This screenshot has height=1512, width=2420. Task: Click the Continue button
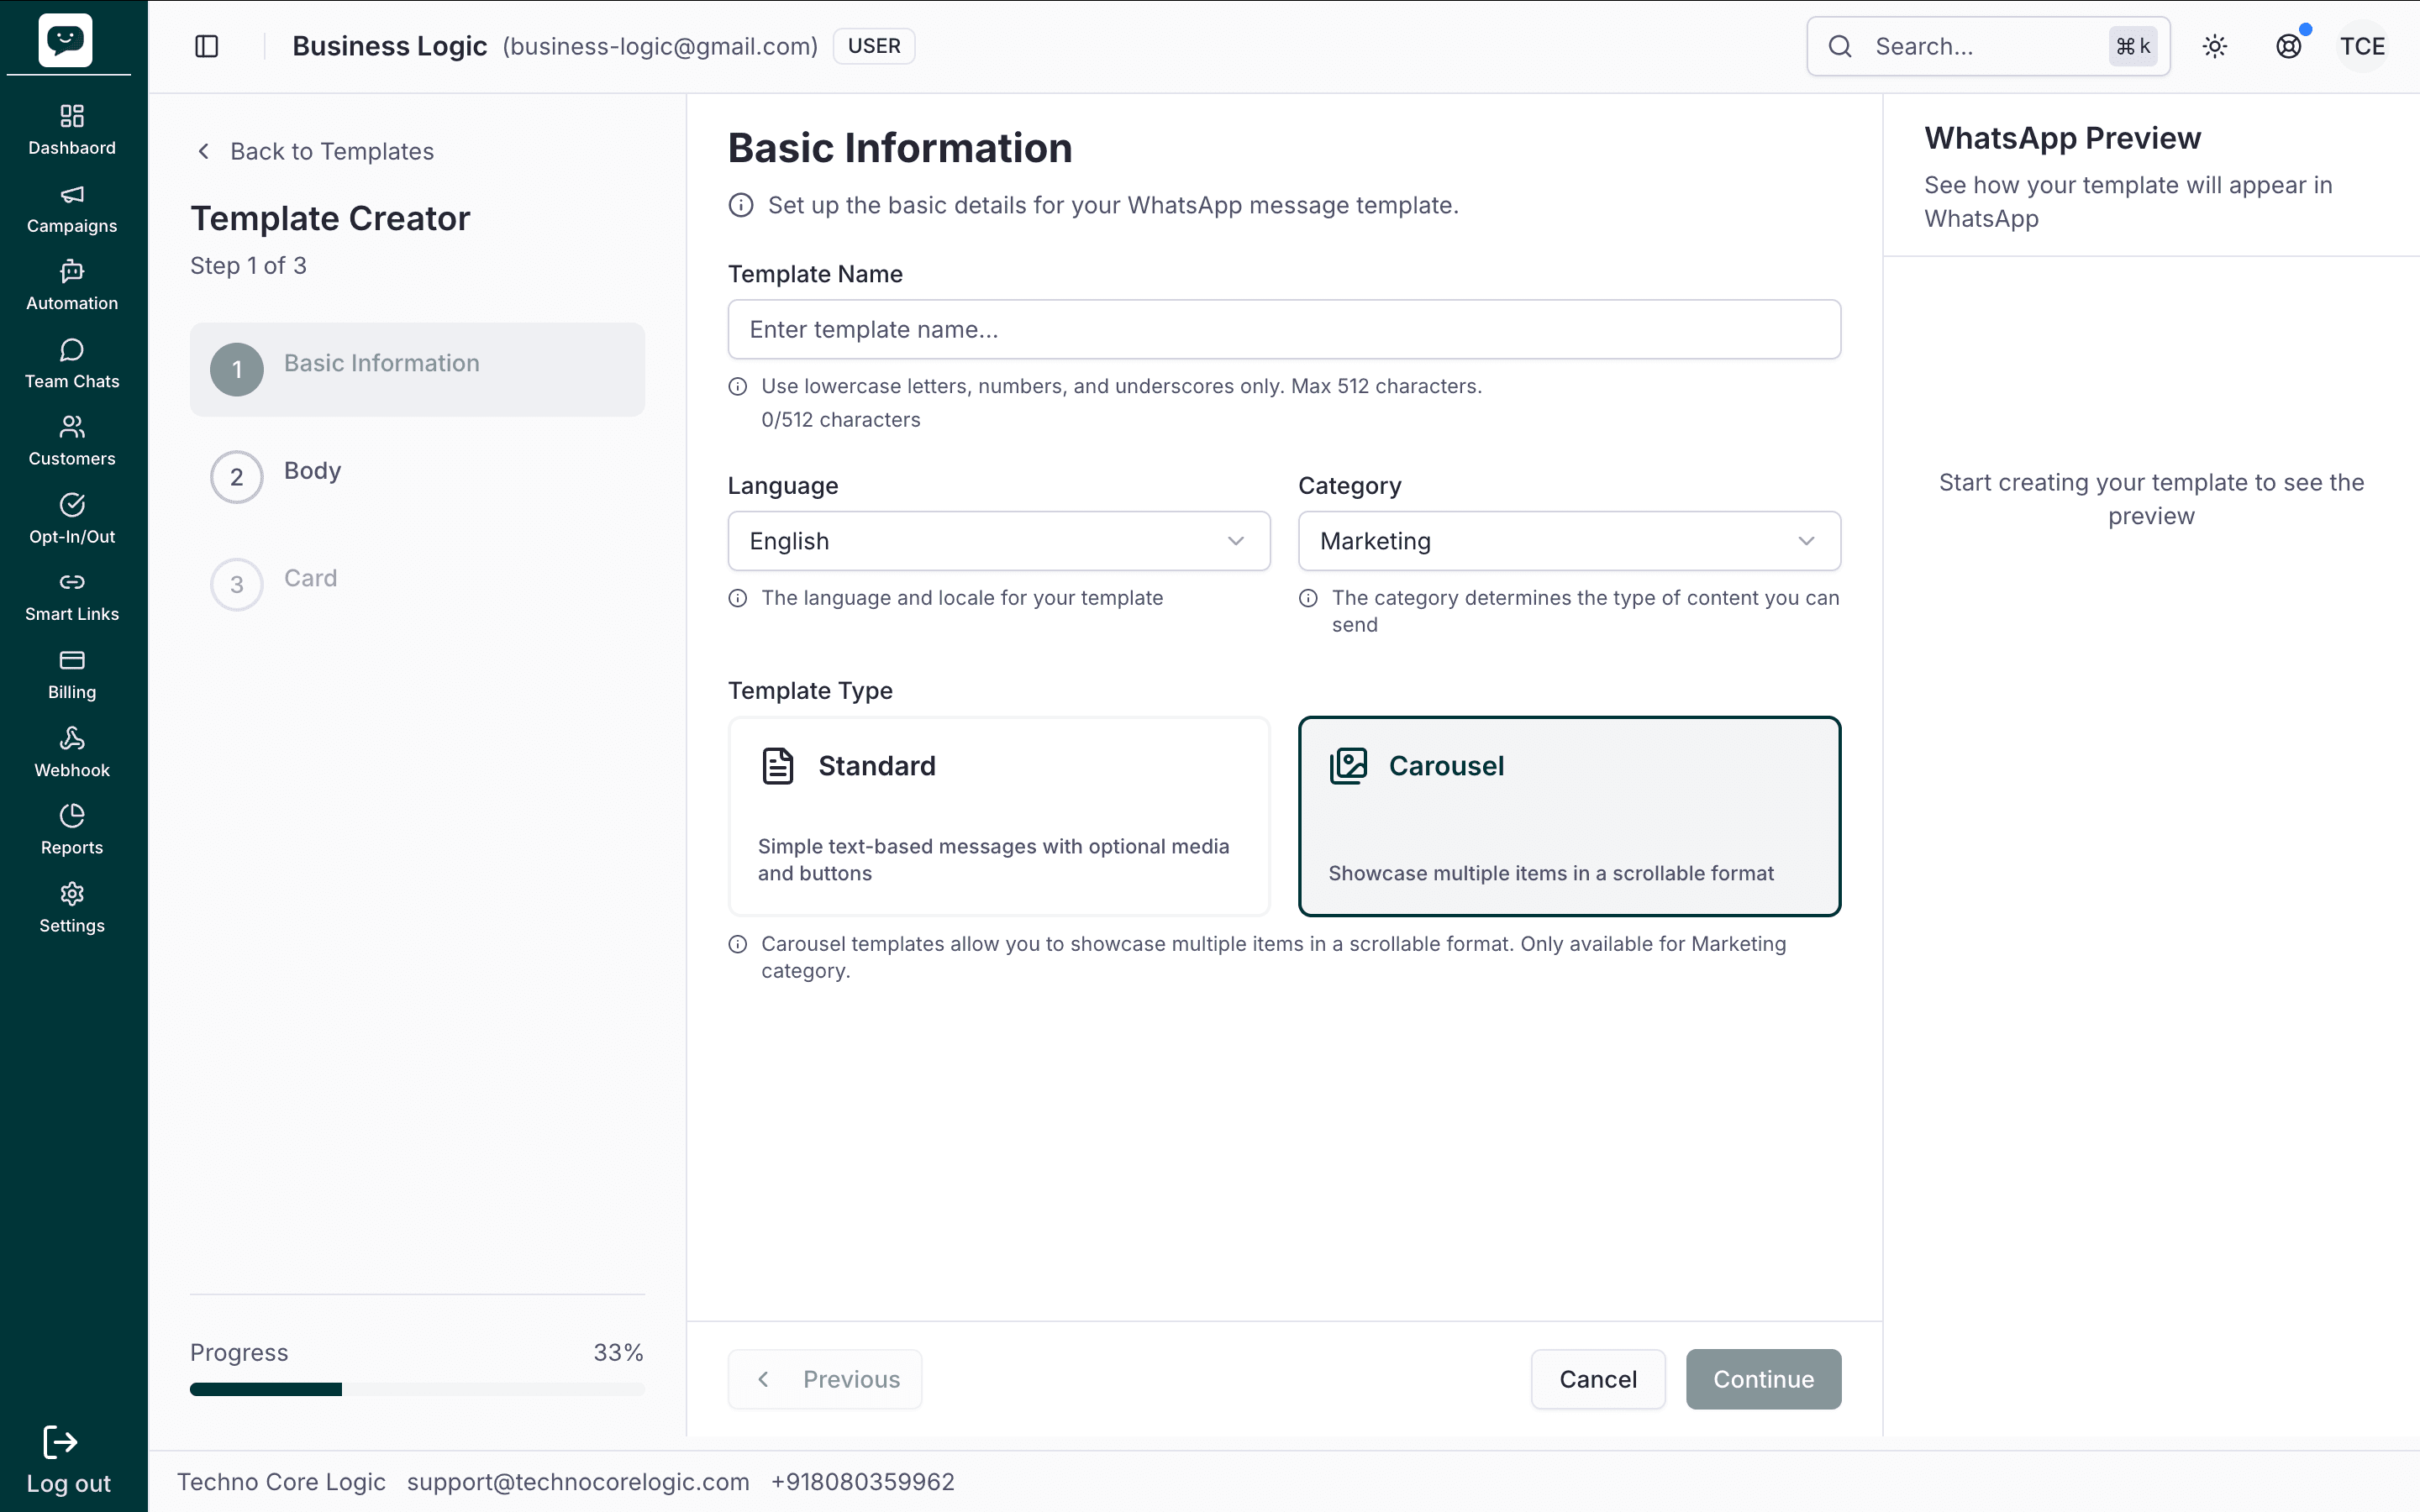(x=1763, y=1379)
